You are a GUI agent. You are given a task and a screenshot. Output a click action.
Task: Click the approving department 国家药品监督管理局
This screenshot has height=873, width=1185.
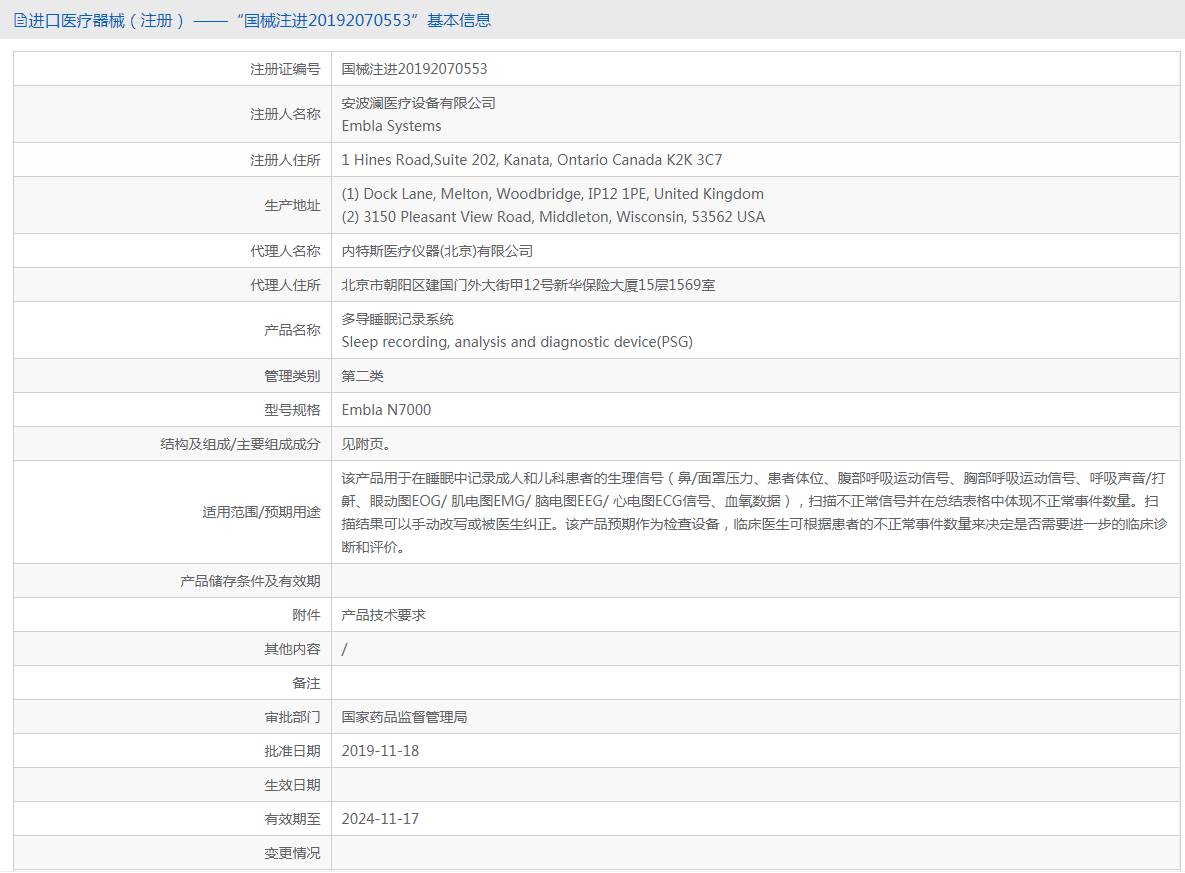pos(404,717)
